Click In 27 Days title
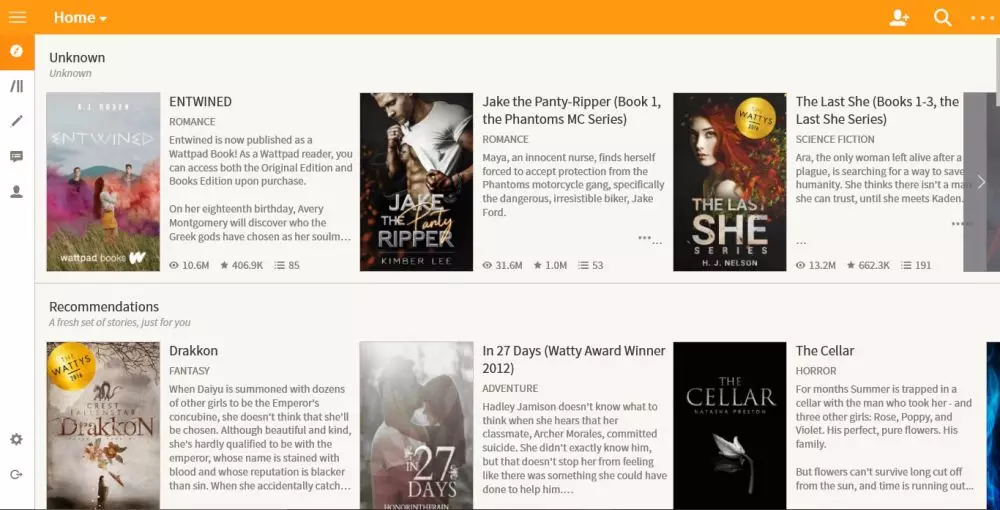The height and width of the screenshot is (510, 1000). tap(574, 360)
